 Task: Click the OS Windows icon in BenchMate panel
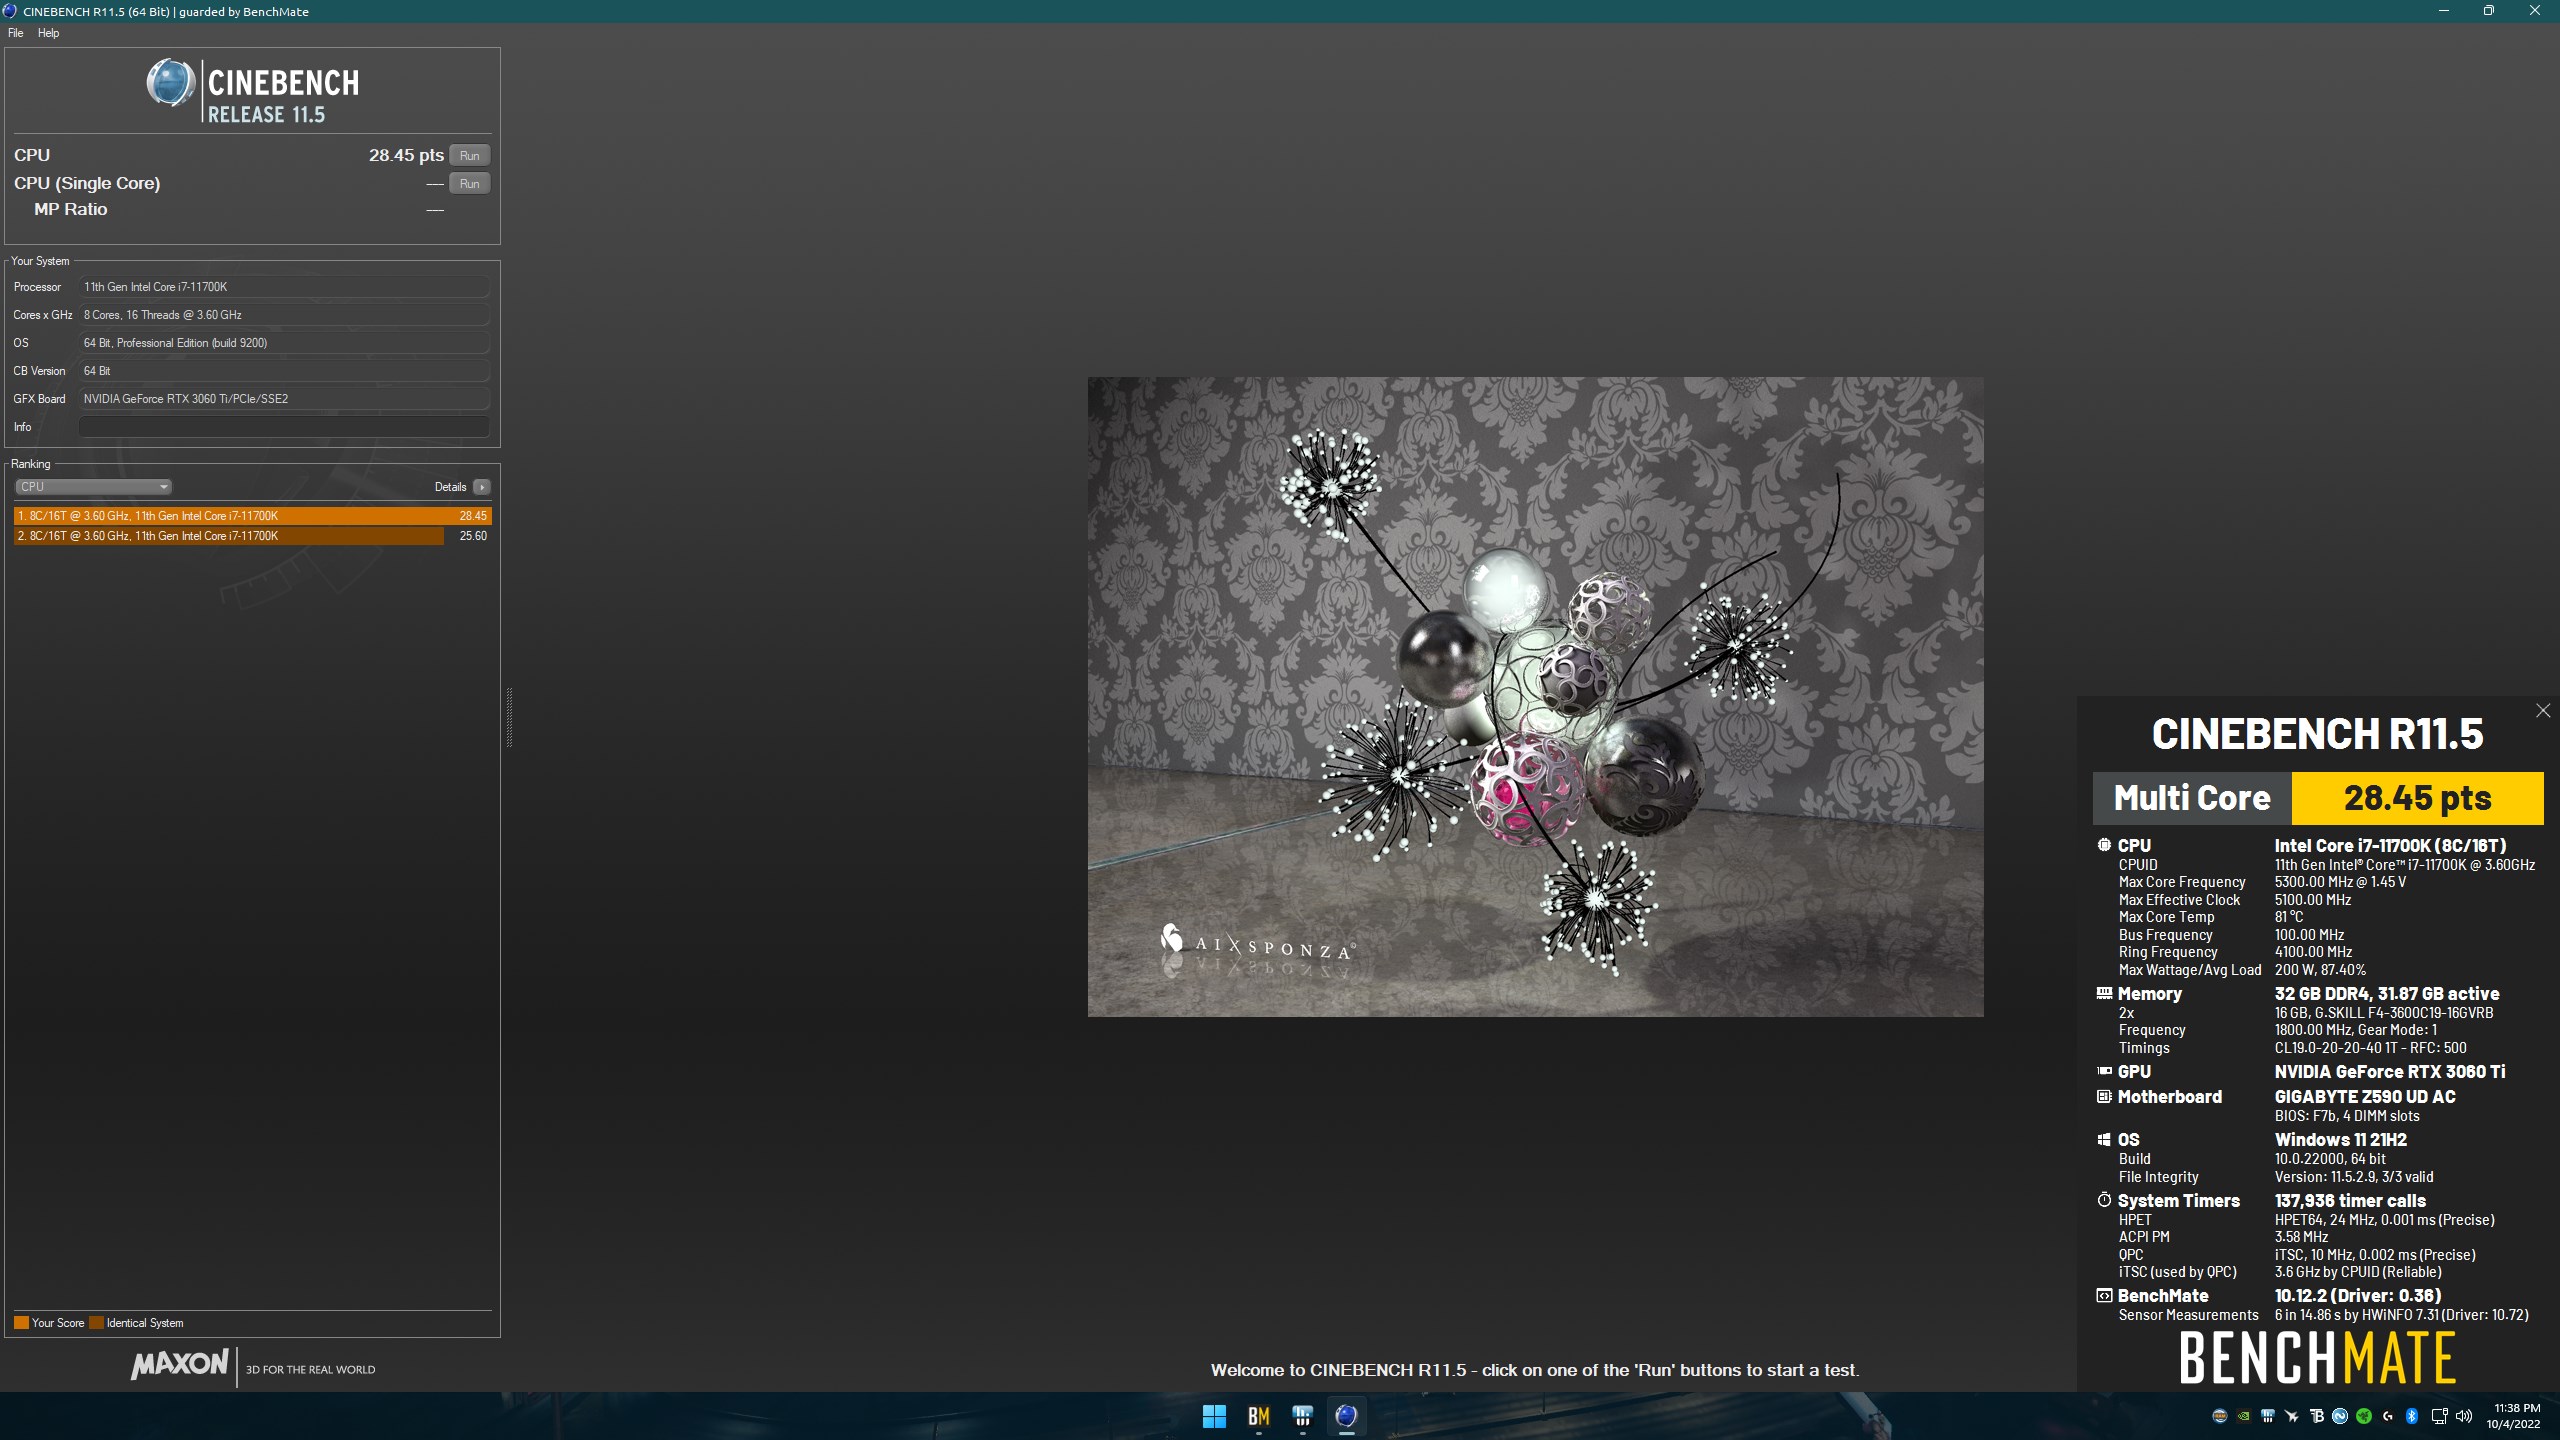2104,1139
